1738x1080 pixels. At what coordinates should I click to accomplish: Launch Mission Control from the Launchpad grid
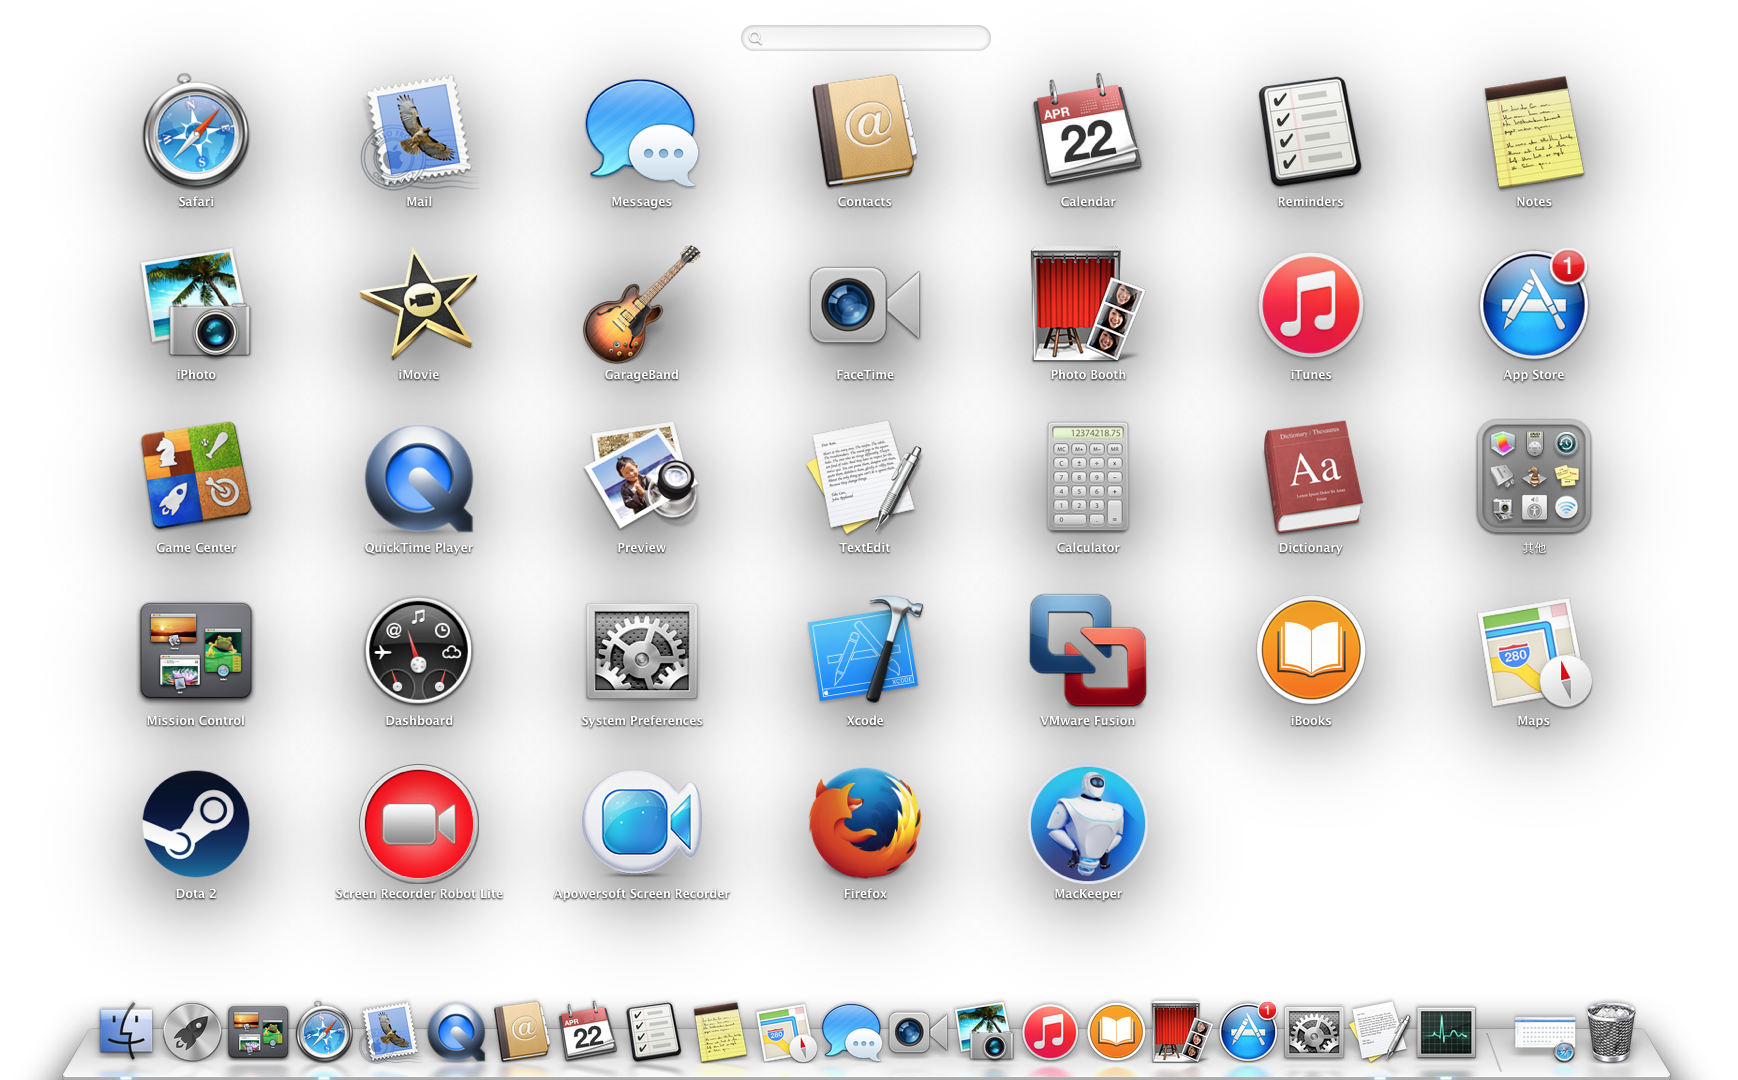point(196,650)
